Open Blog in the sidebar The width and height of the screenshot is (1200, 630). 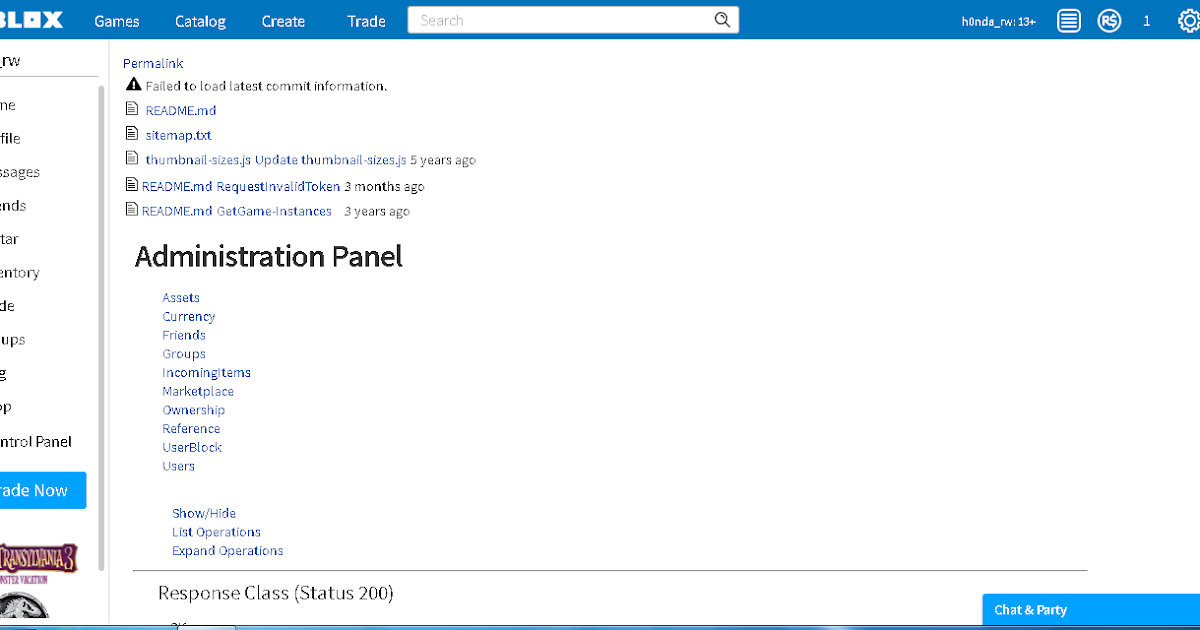[3, 374]
